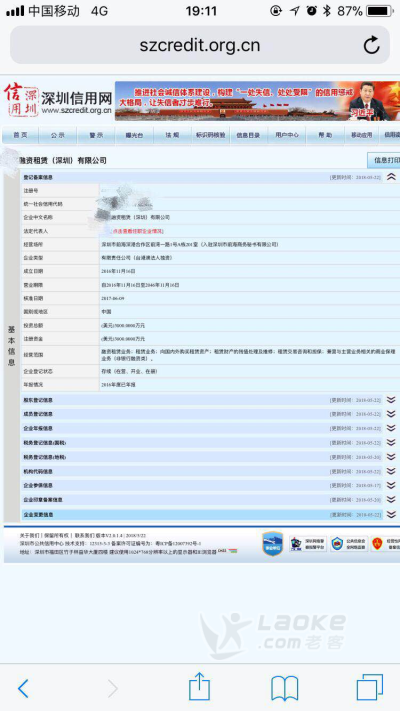
Task: Open the 曝光台 navigation tab
Action: 134,135
